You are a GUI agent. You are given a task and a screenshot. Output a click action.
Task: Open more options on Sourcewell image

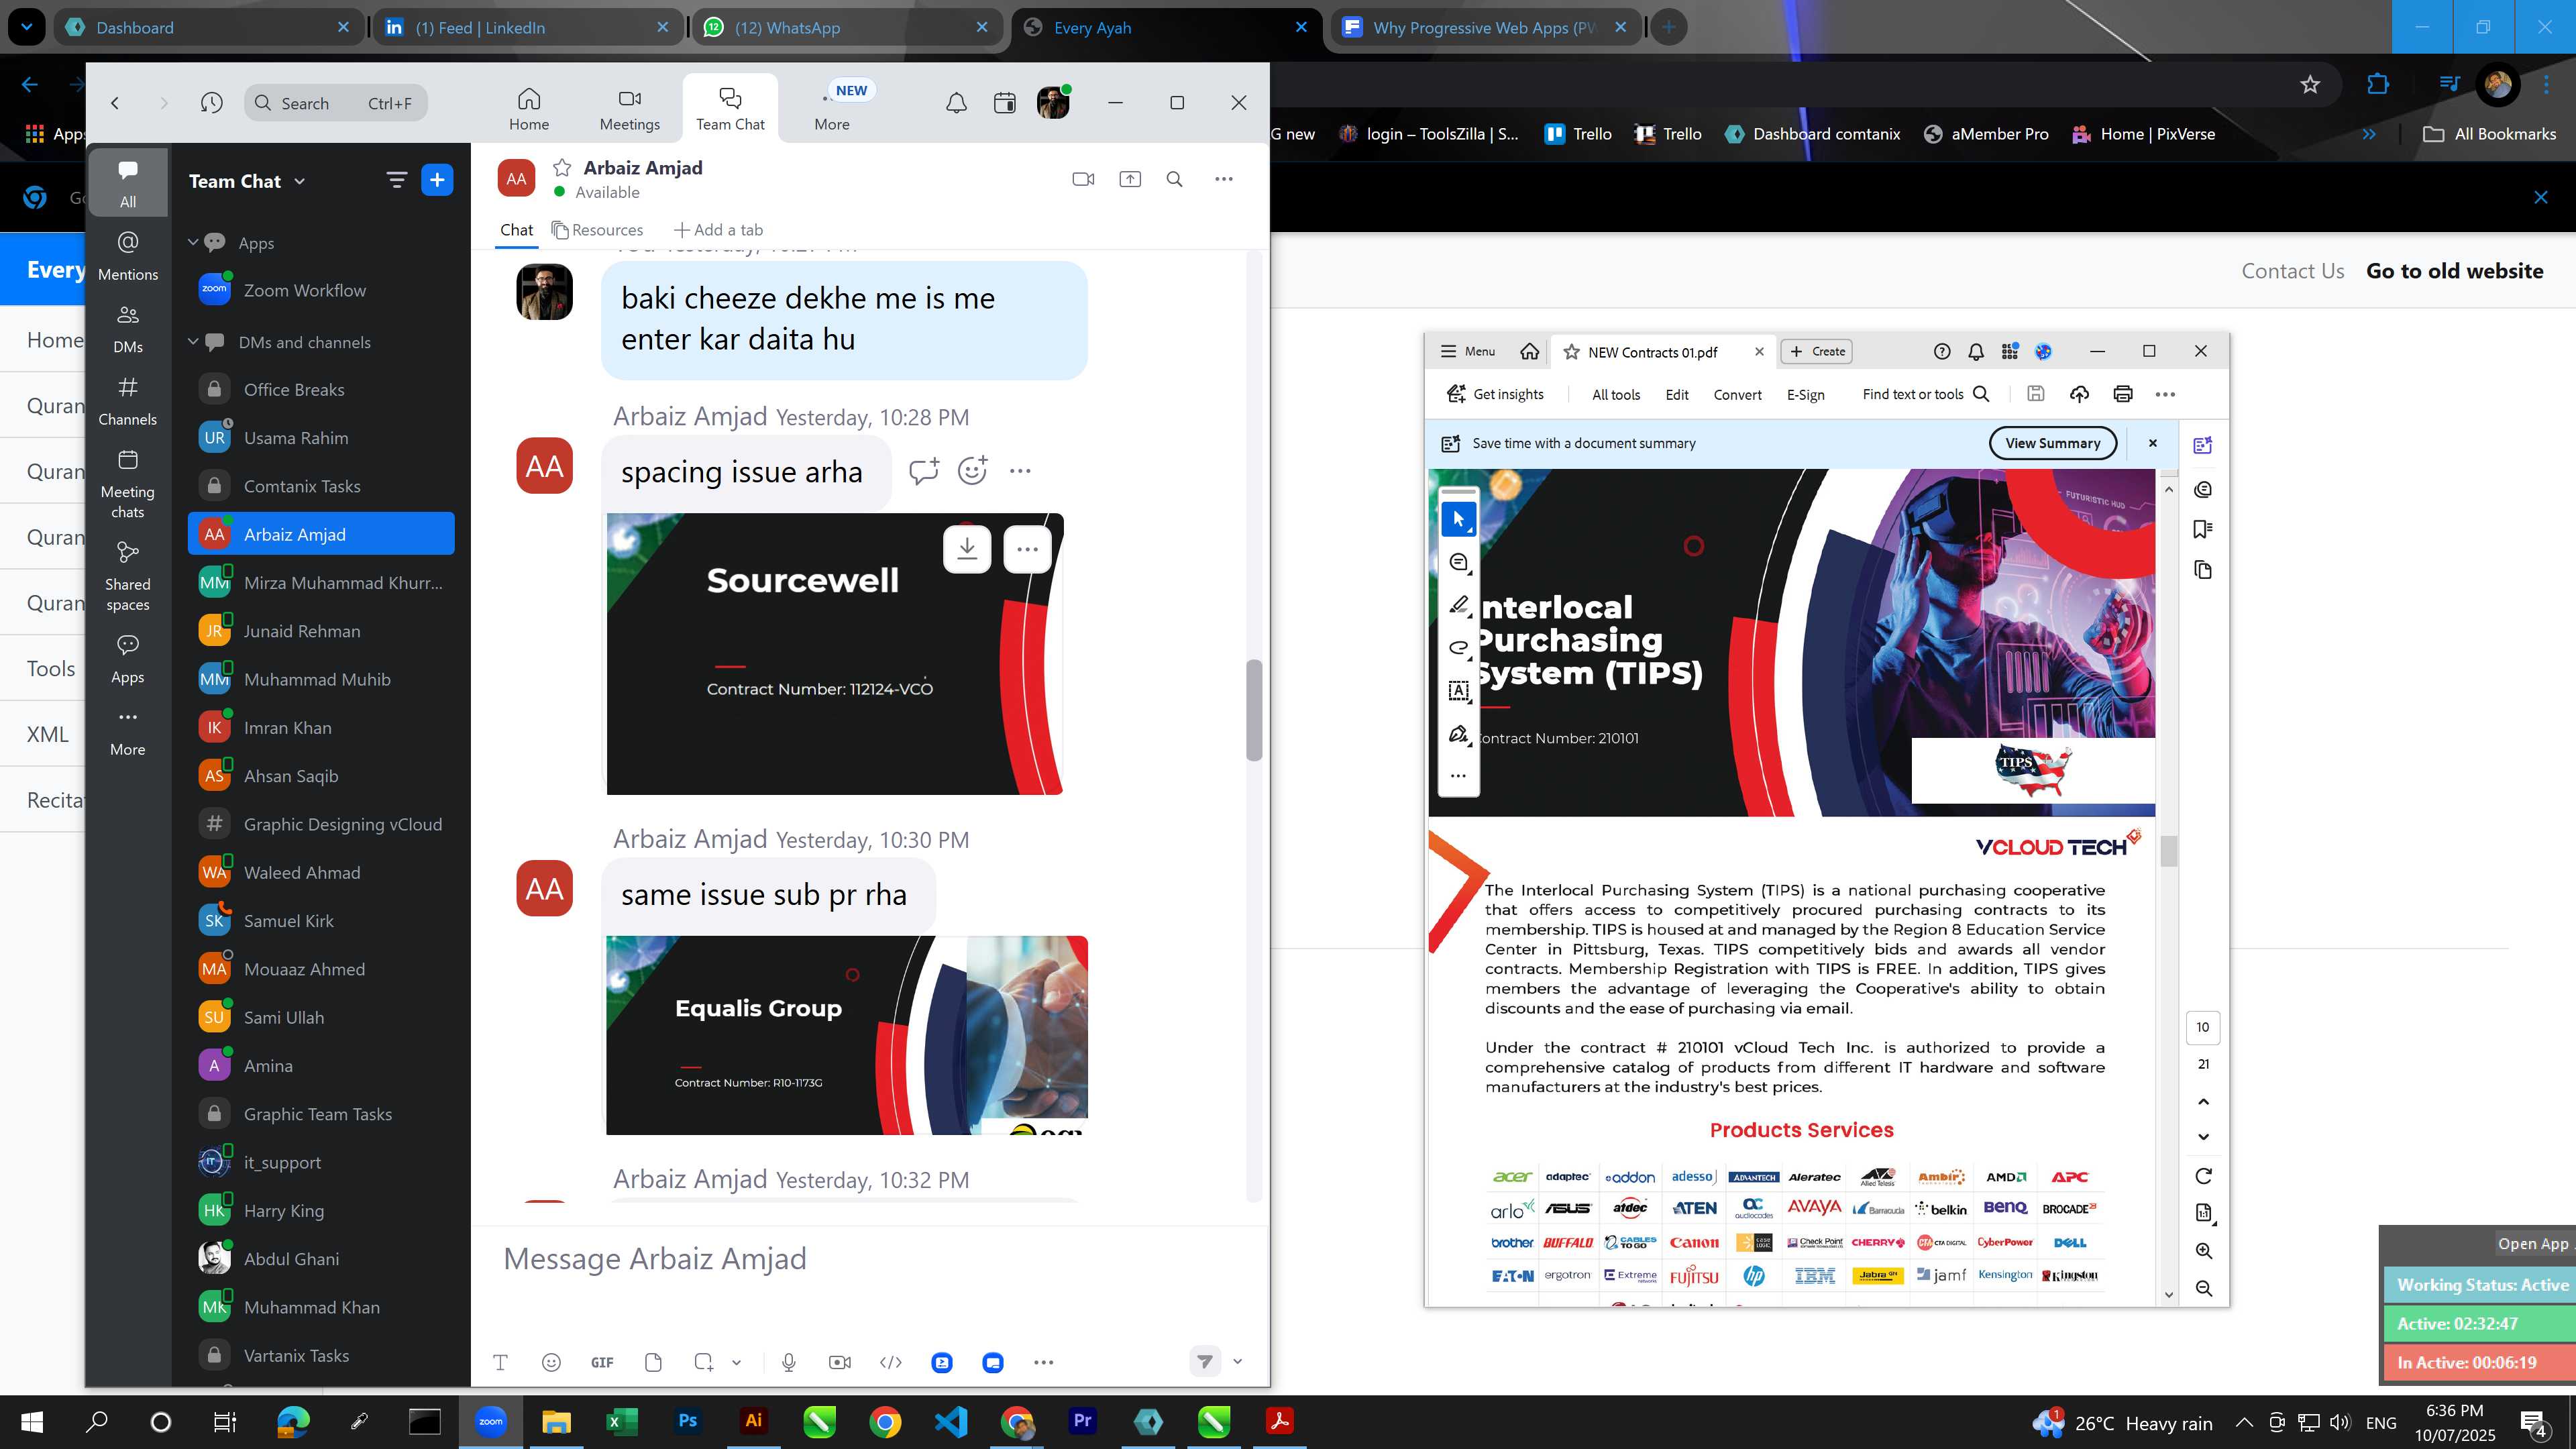(x=1027, y=549)
